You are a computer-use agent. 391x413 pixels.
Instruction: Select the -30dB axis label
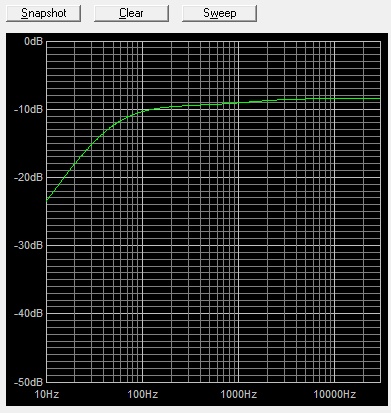click(x=29, y=245)
